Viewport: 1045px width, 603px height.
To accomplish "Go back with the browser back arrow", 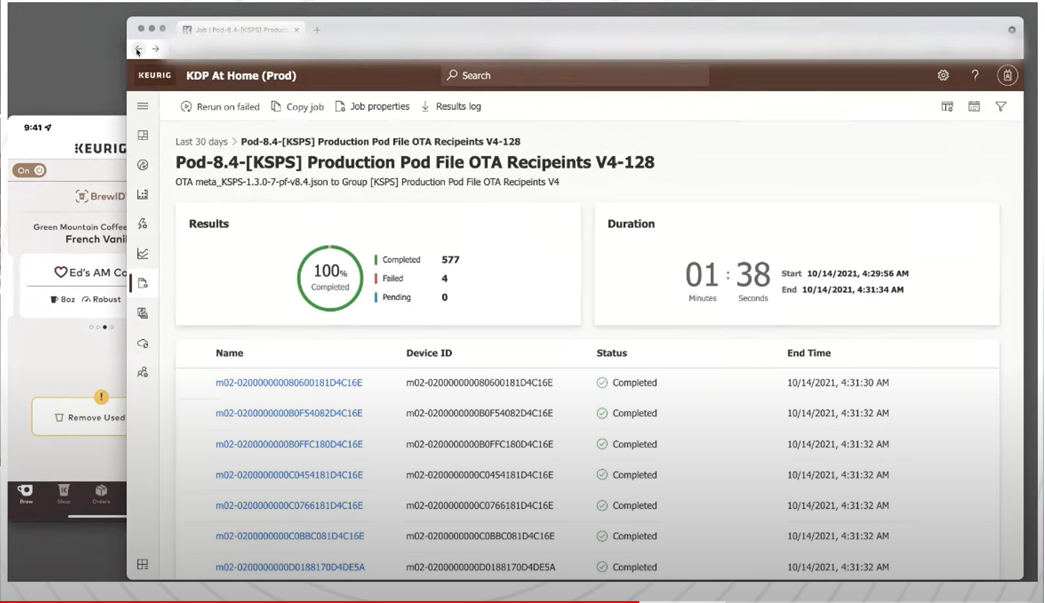I will coord(138,49).
